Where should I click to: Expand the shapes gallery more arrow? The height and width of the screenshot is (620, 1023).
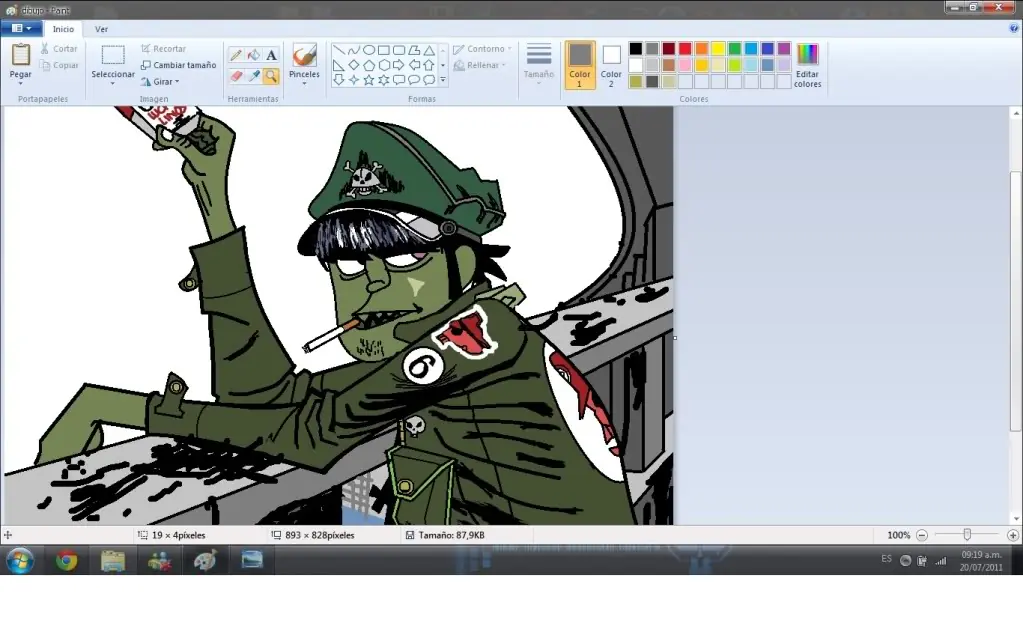point(443,80)
